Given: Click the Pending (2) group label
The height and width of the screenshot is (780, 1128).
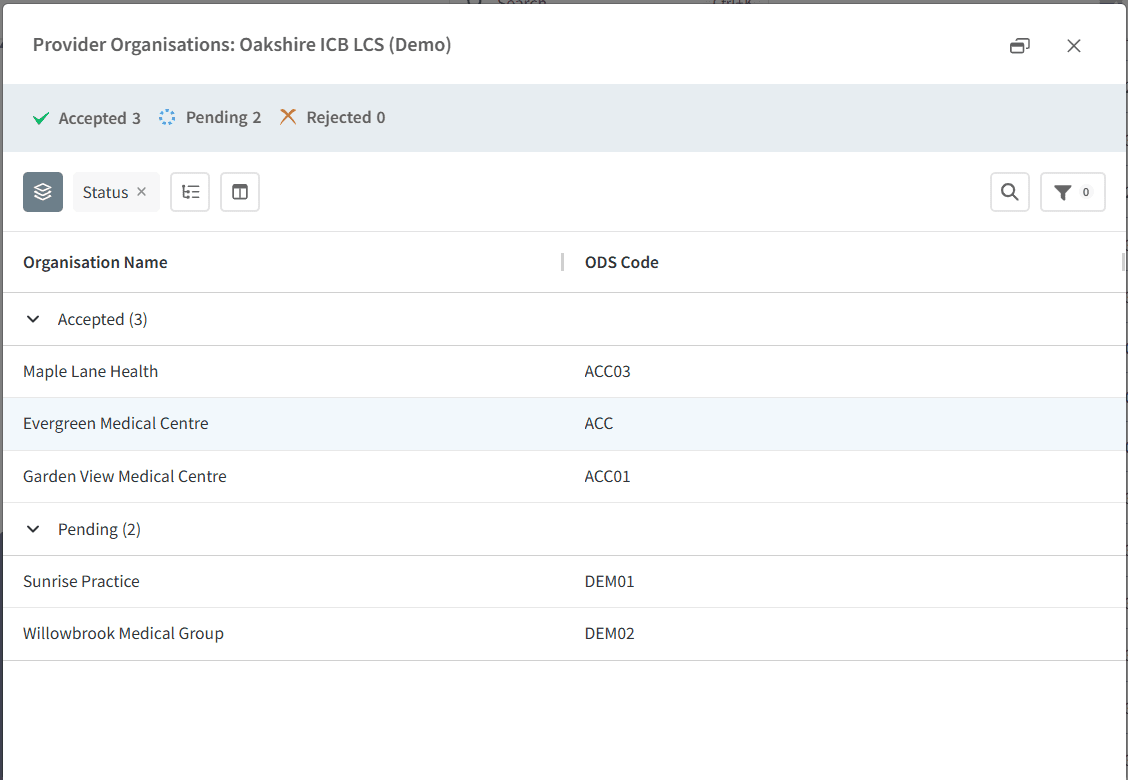Looking at the screenshot, I should [99, 530].
